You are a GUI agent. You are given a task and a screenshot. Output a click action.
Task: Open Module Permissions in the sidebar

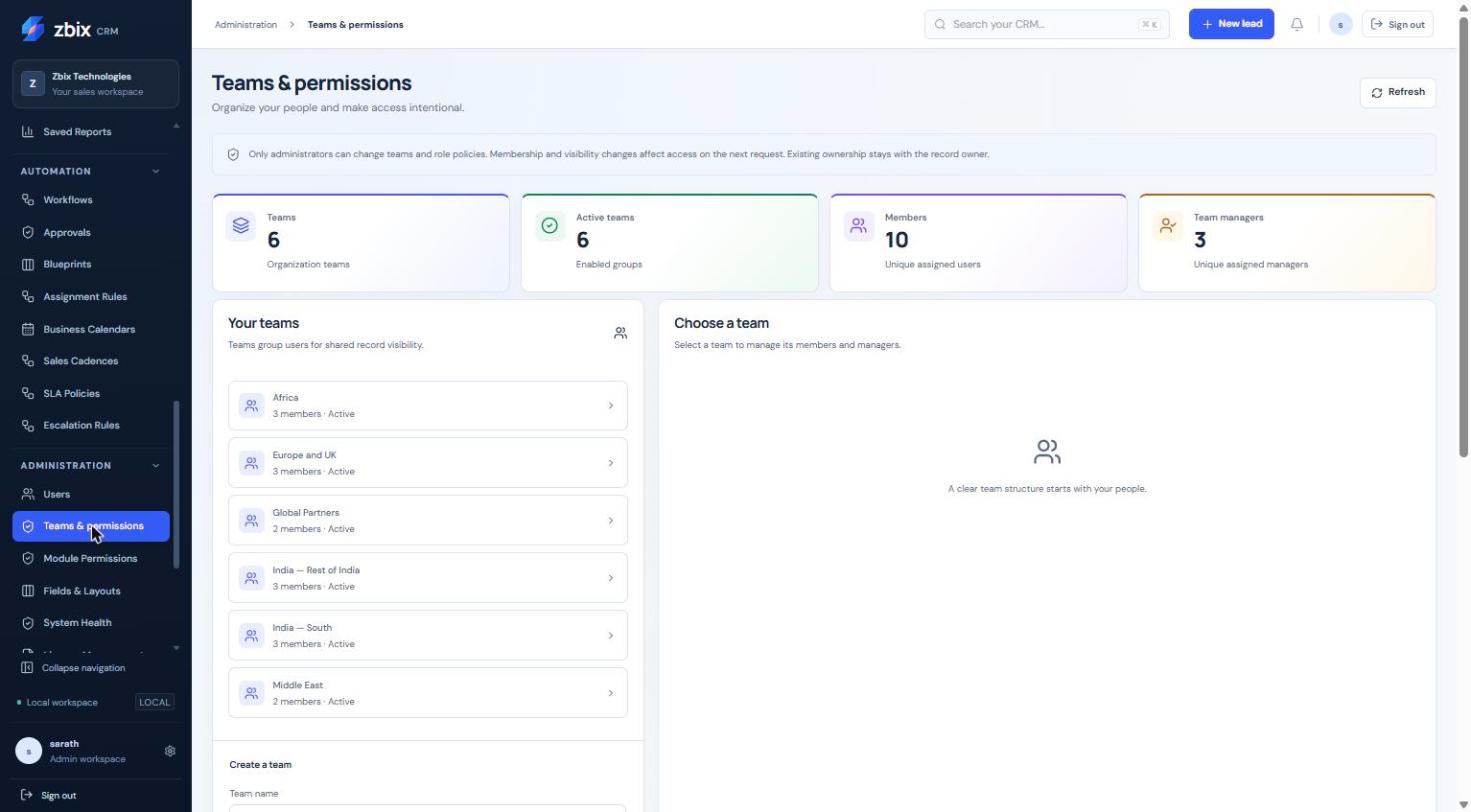coord(91,559)
